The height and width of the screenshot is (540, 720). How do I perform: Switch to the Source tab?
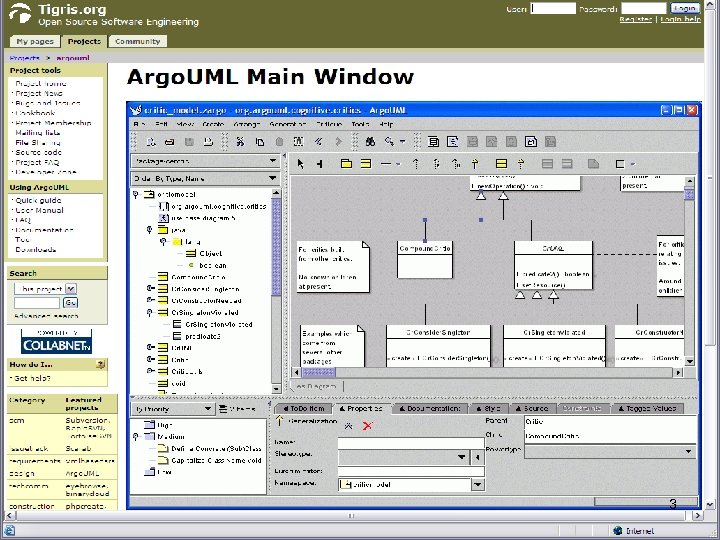pos(531,408)
